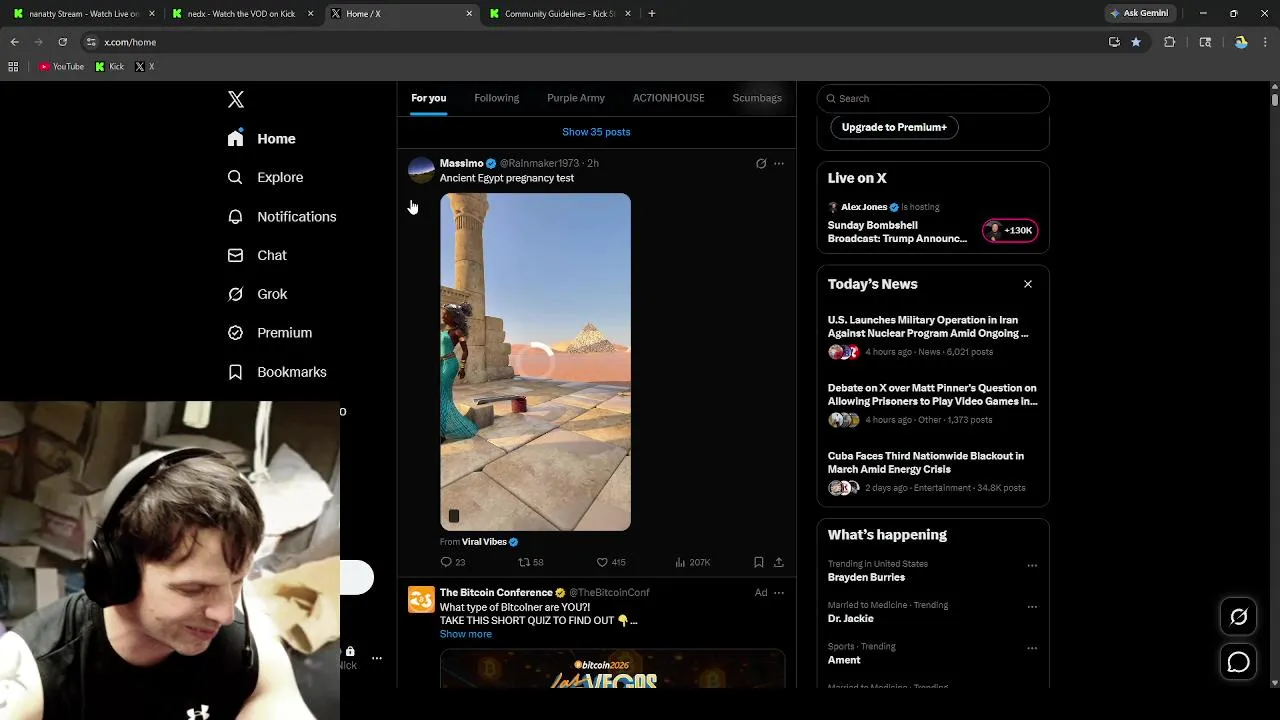The image size is (1280, 720).
Task: Switch to Following tab
Action: 496,98
